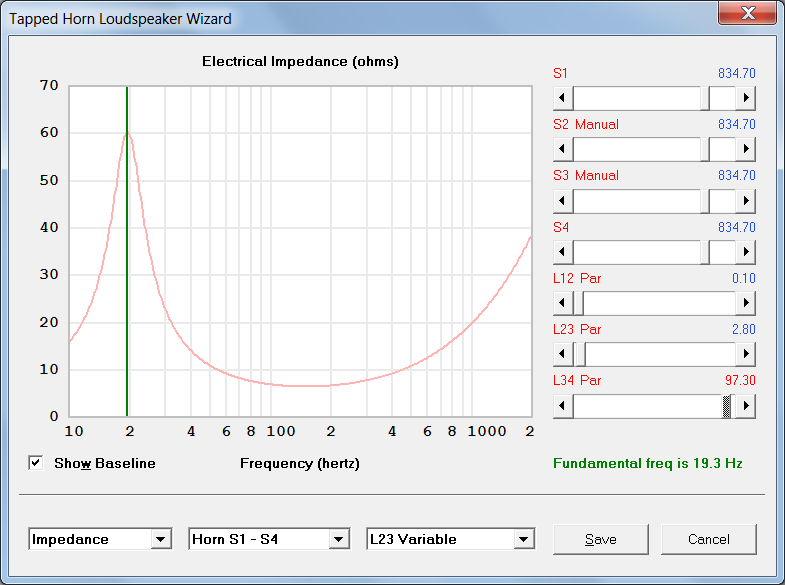Viewport: 785px width, 585px height.
Task: Click the S3 Manual slider thumb
Action: [x=704, y=200]
